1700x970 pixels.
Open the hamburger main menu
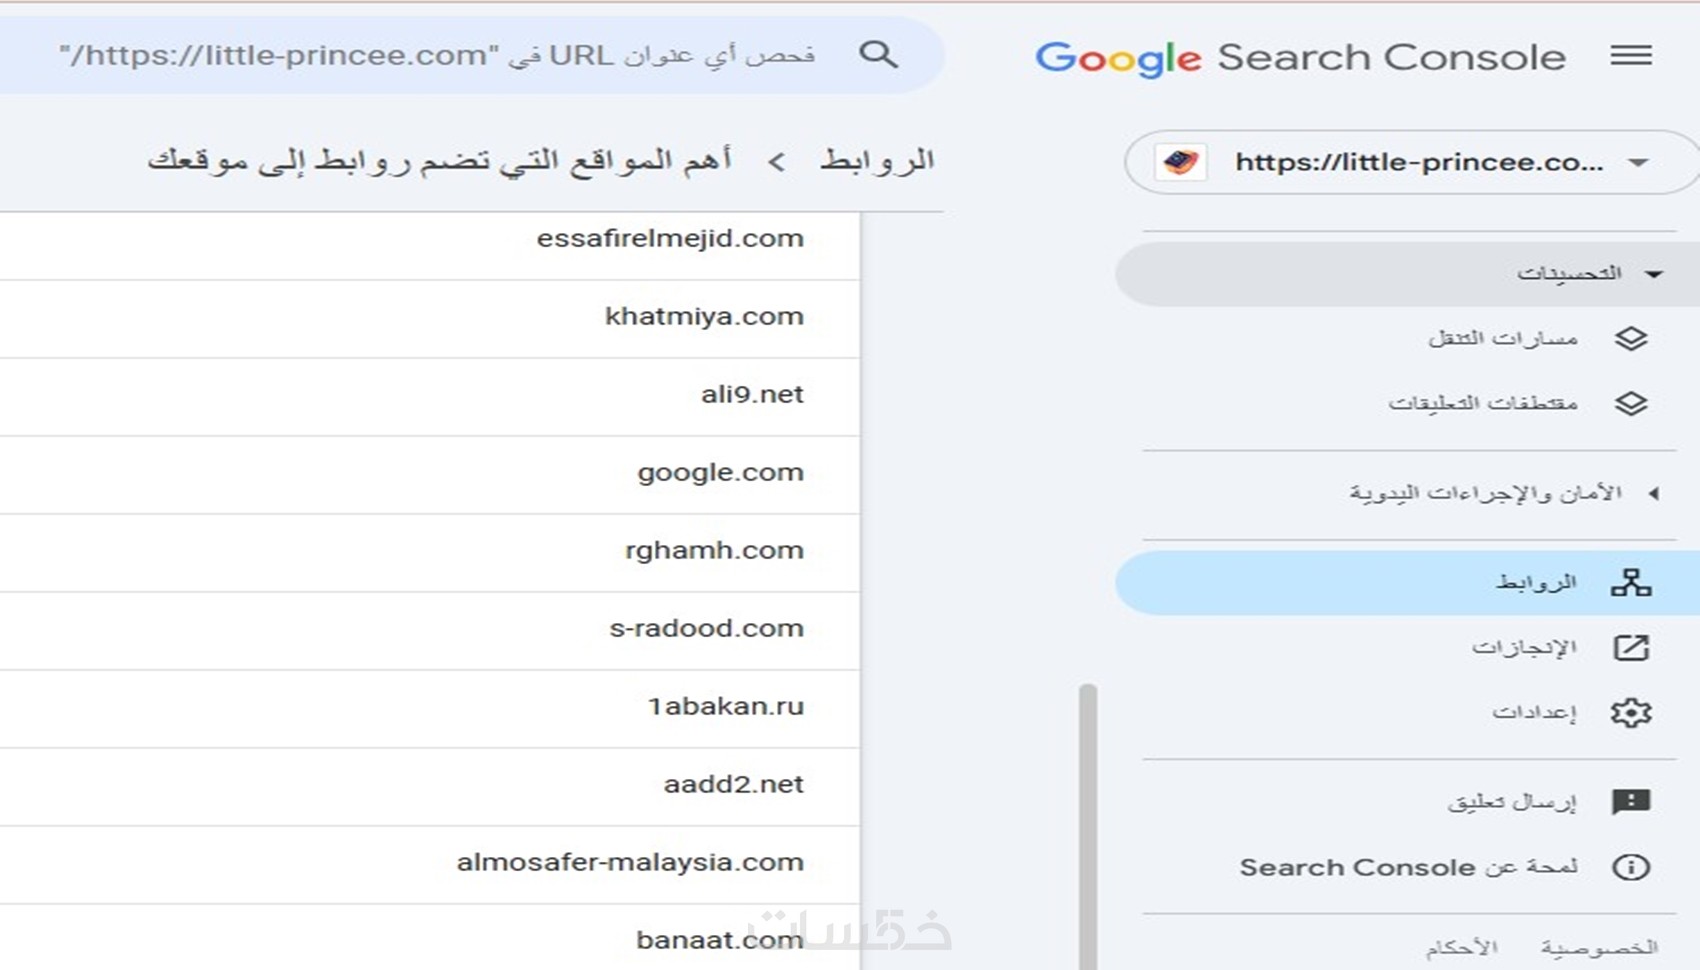pyautogui.click(x=1630, y=56)
